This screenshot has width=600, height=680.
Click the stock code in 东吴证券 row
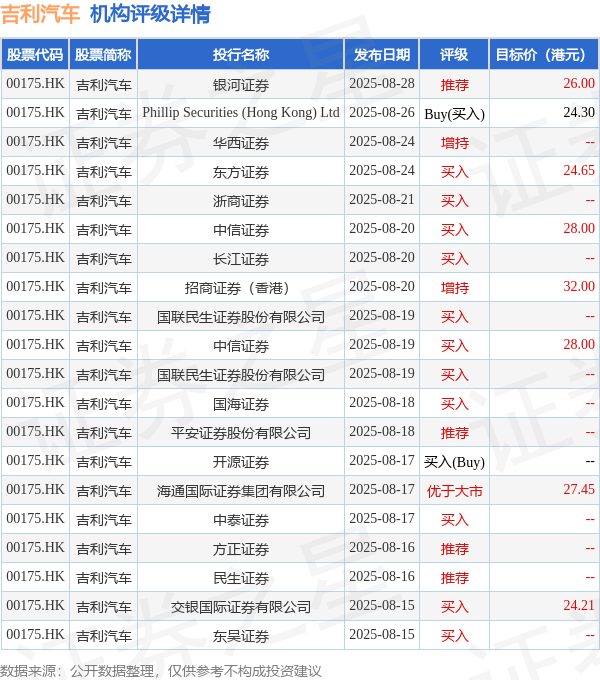pyautogui.click(x=35, y=634)
